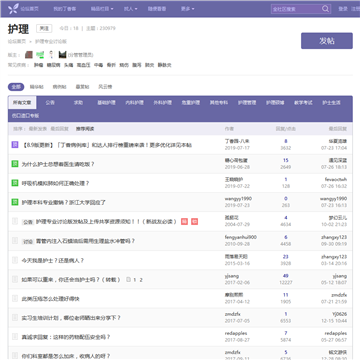Select the 公告 category tab
Viewport: 360px width, 360px height.
pyautogui.click(x=50, y=103)
